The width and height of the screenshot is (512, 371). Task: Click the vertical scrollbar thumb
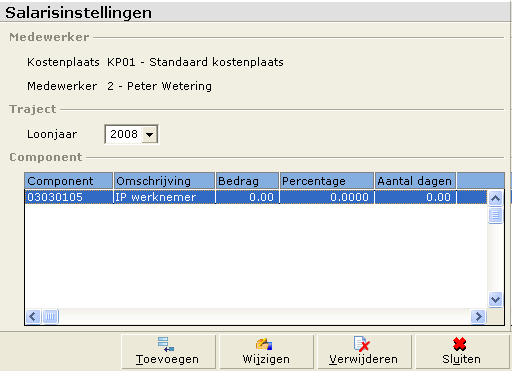coord(495,215)
